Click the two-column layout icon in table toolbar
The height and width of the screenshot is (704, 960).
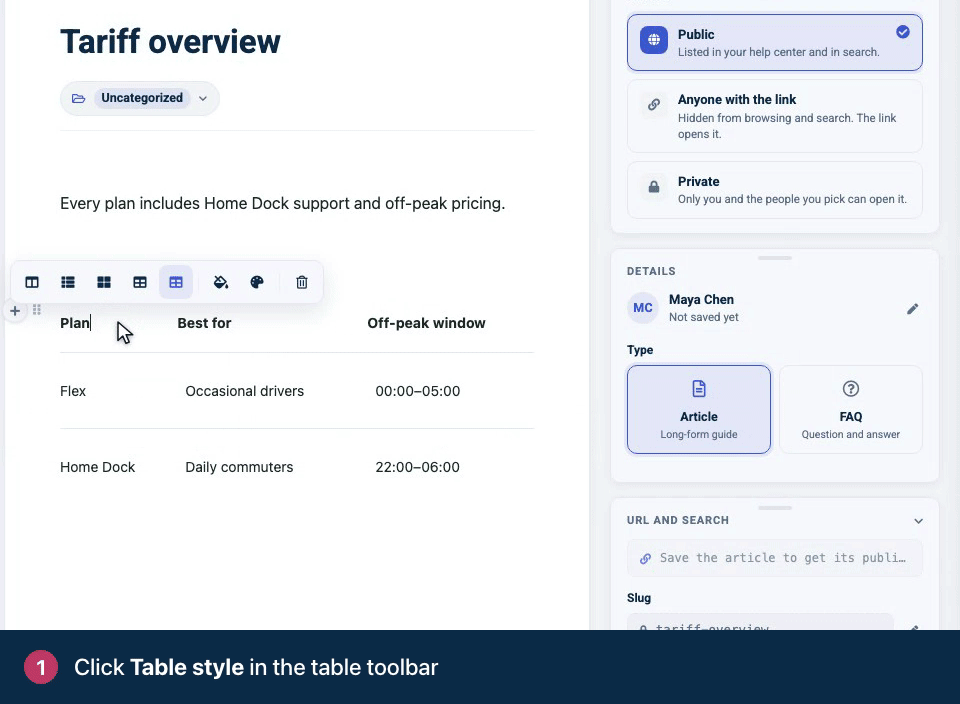(x=32, y=282)
